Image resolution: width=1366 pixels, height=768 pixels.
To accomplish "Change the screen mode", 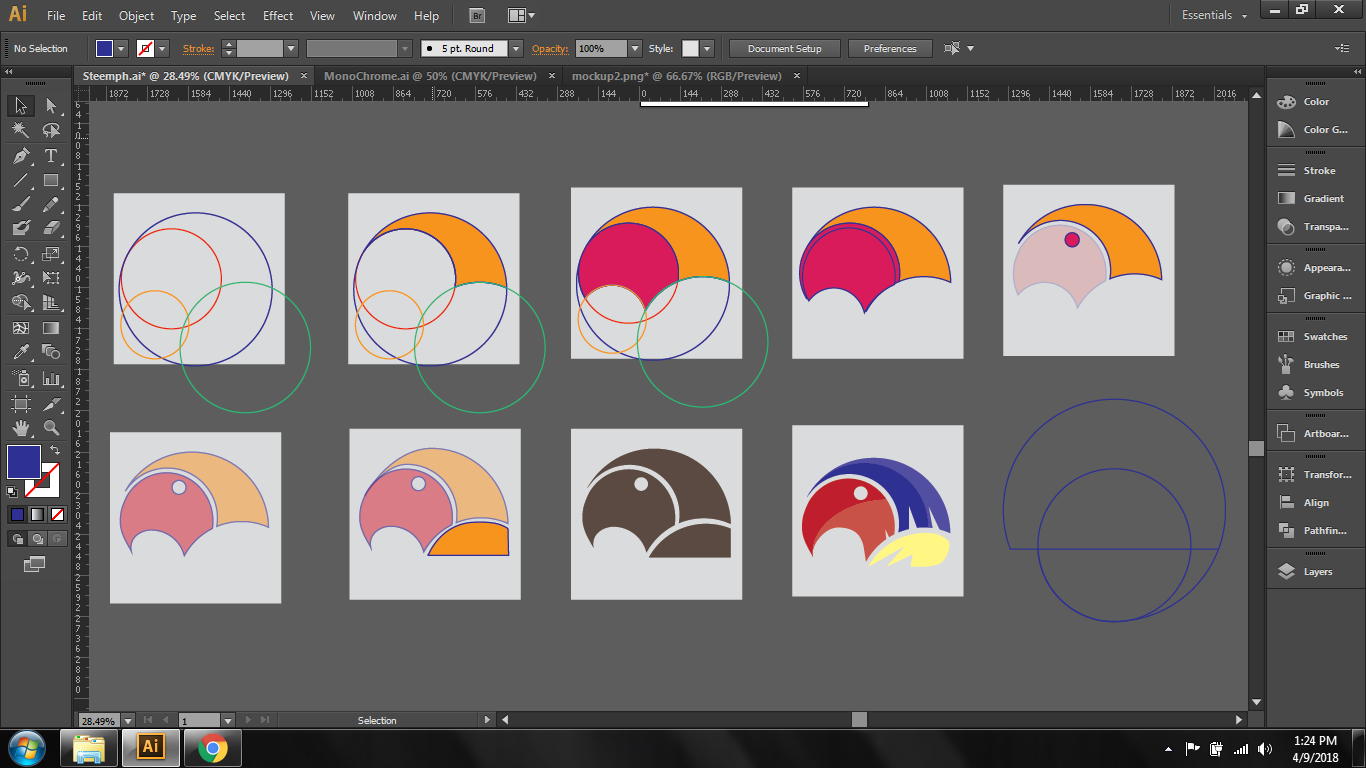I will click(34, 565).
